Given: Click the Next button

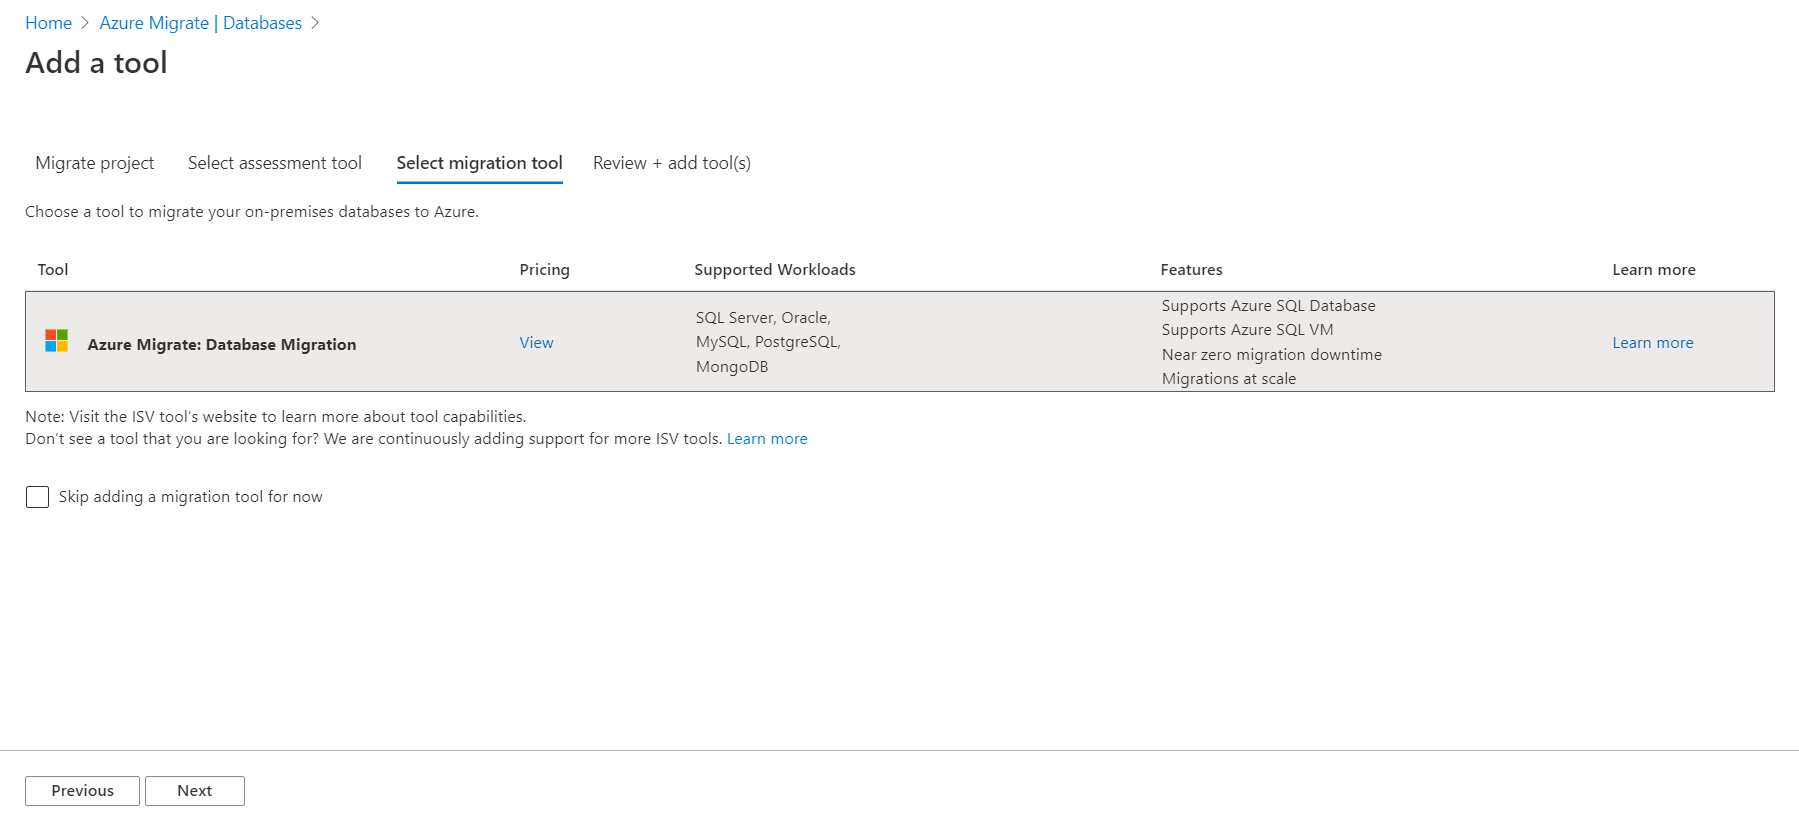Looking at the screenshot, I should 194,791.
